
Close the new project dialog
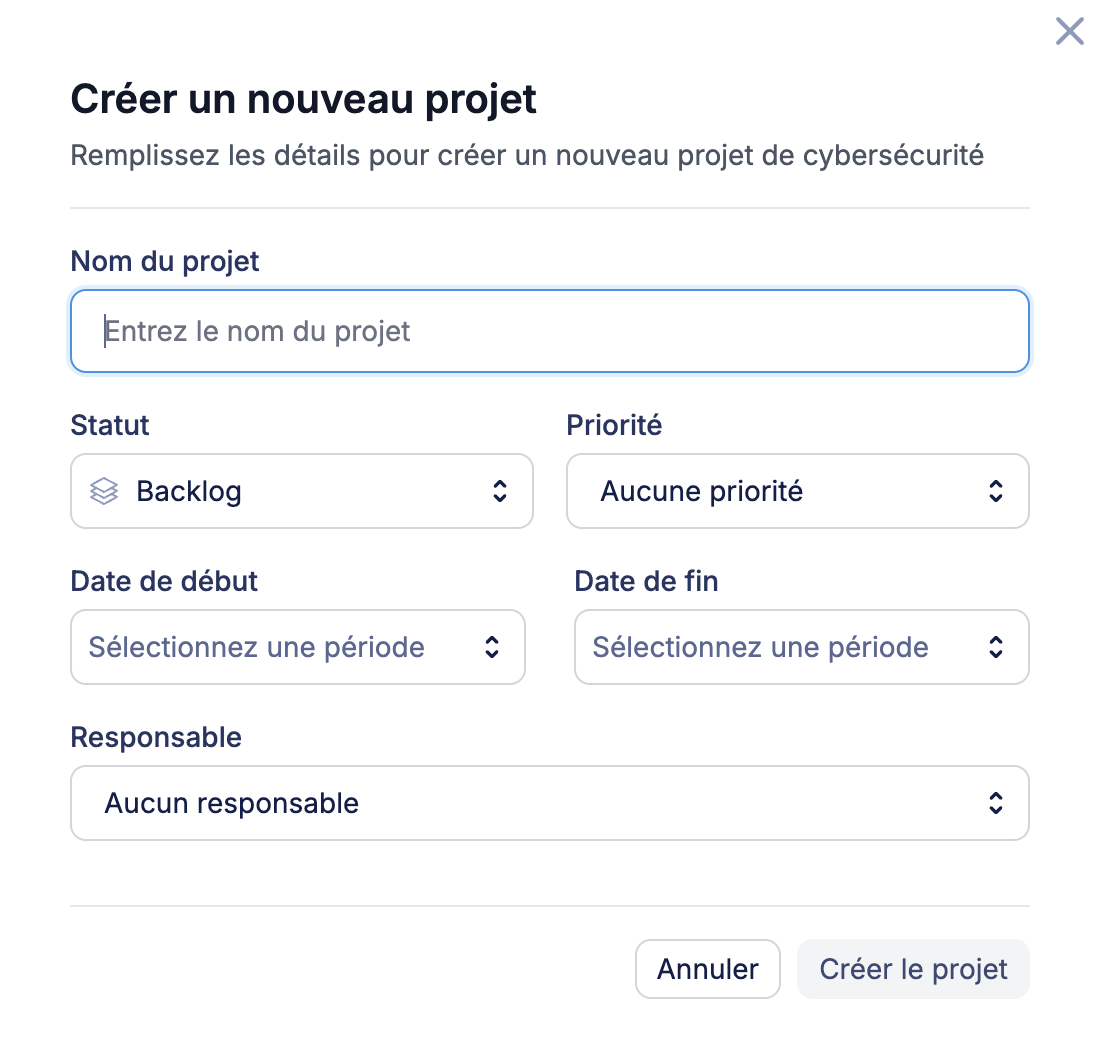click(1069, 32)
